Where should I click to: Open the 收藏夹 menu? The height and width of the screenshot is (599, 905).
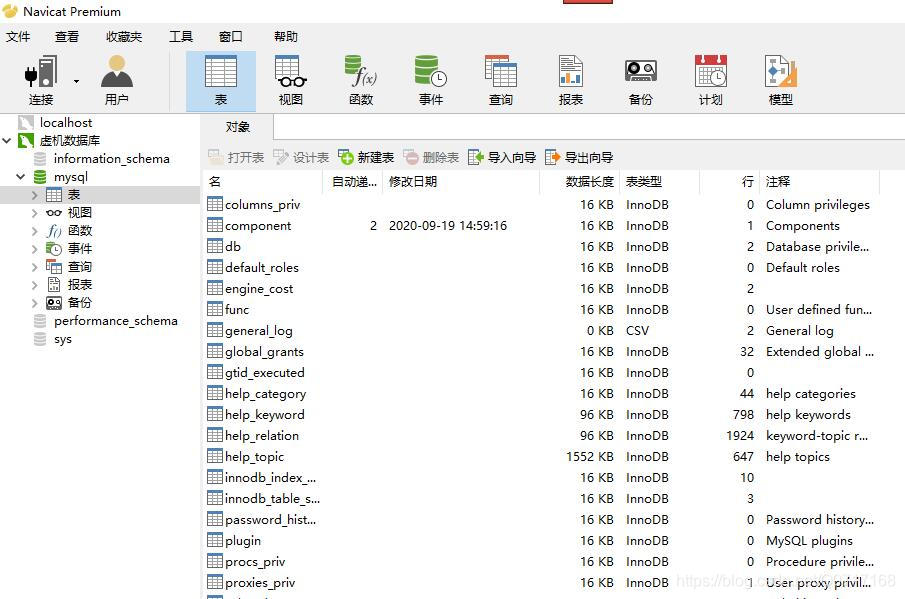pyautogui.click(x=124, y=36)
